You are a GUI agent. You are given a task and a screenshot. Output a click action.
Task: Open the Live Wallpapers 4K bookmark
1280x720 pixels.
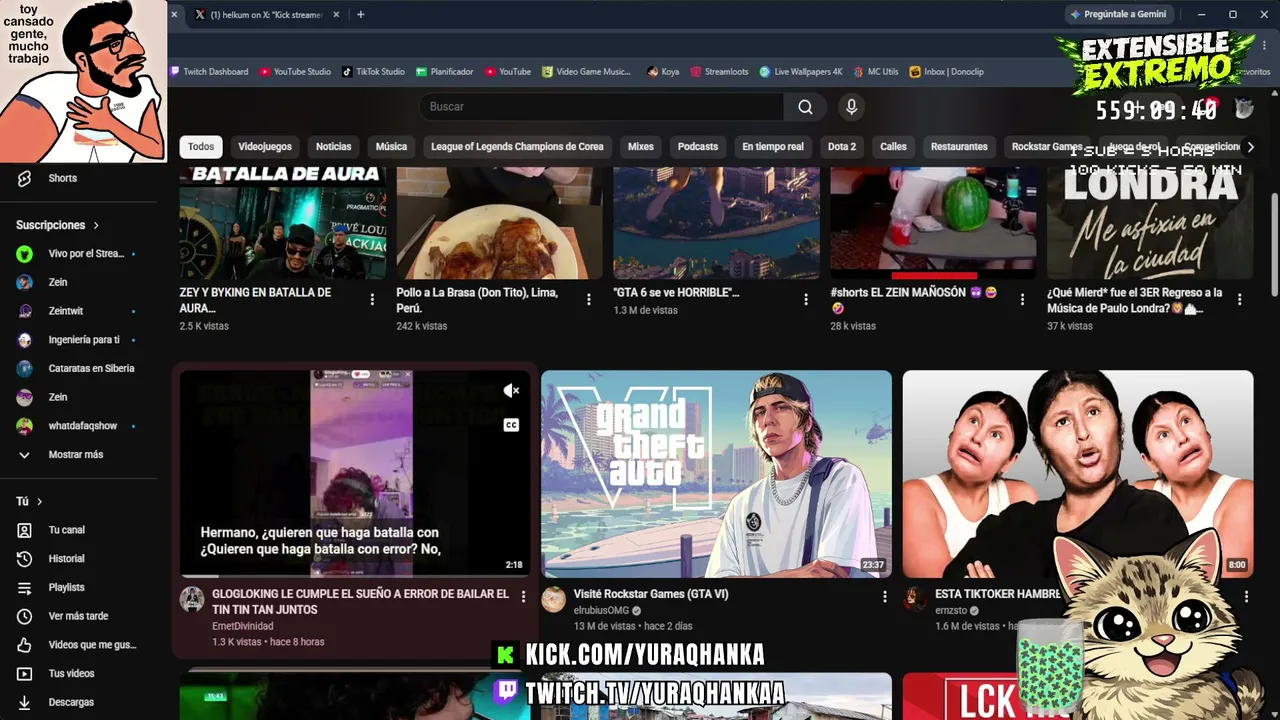tap(801, 72)
